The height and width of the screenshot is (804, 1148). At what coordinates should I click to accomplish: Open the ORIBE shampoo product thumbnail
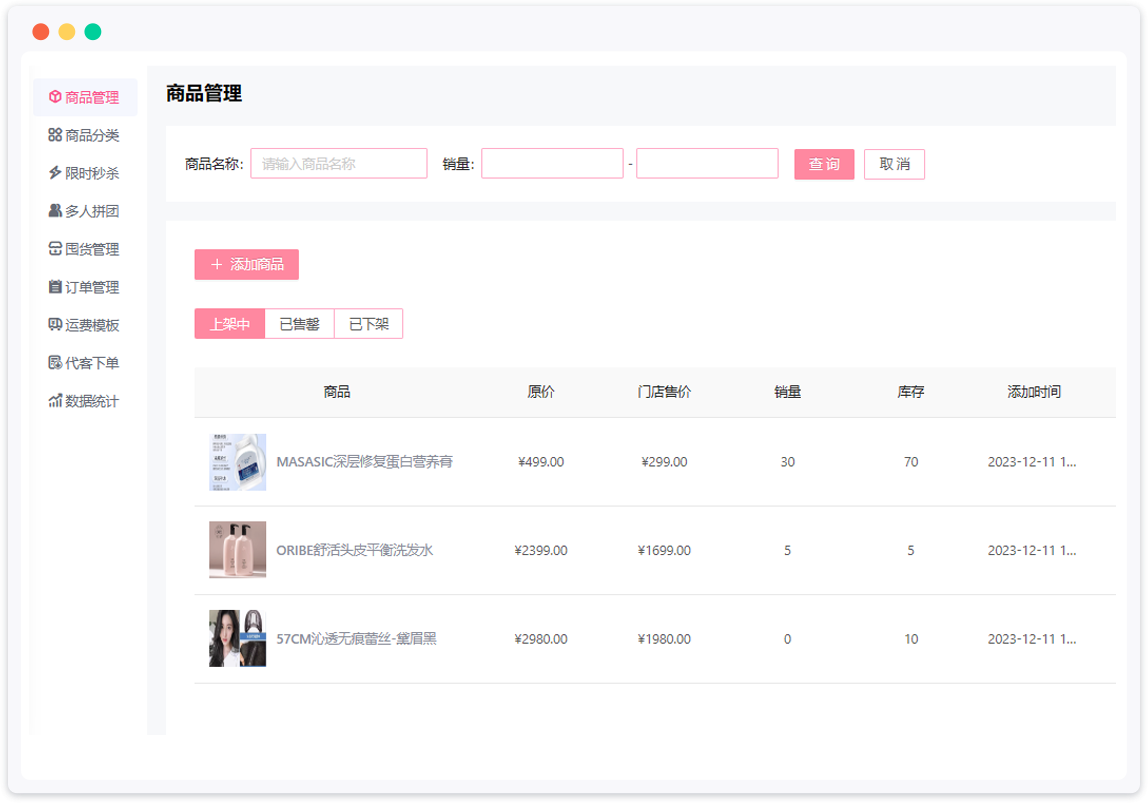click(x=237, y=550)
